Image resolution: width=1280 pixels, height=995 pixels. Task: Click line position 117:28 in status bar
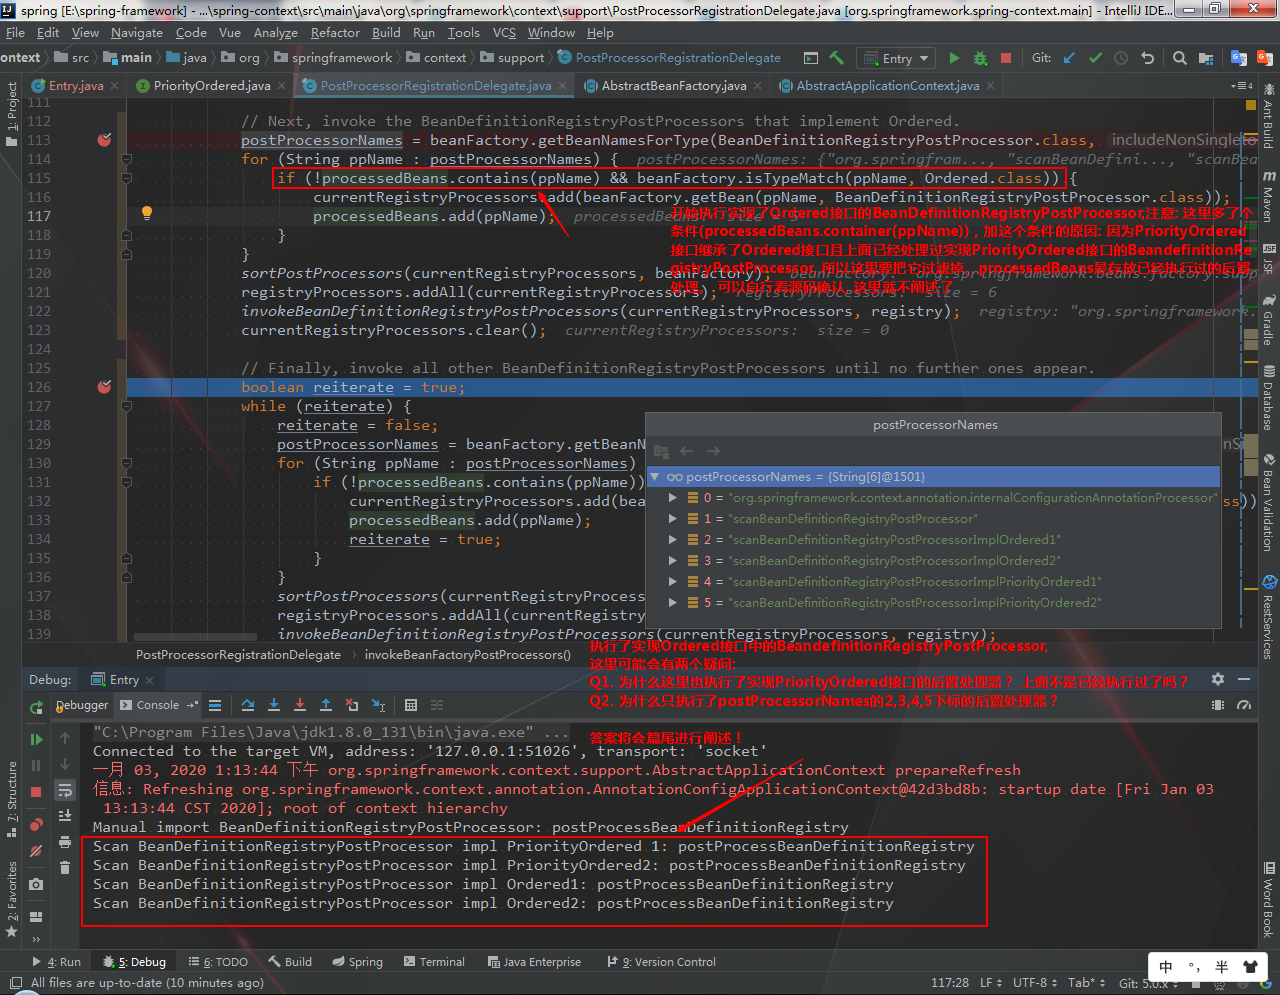tap(950, 983)
